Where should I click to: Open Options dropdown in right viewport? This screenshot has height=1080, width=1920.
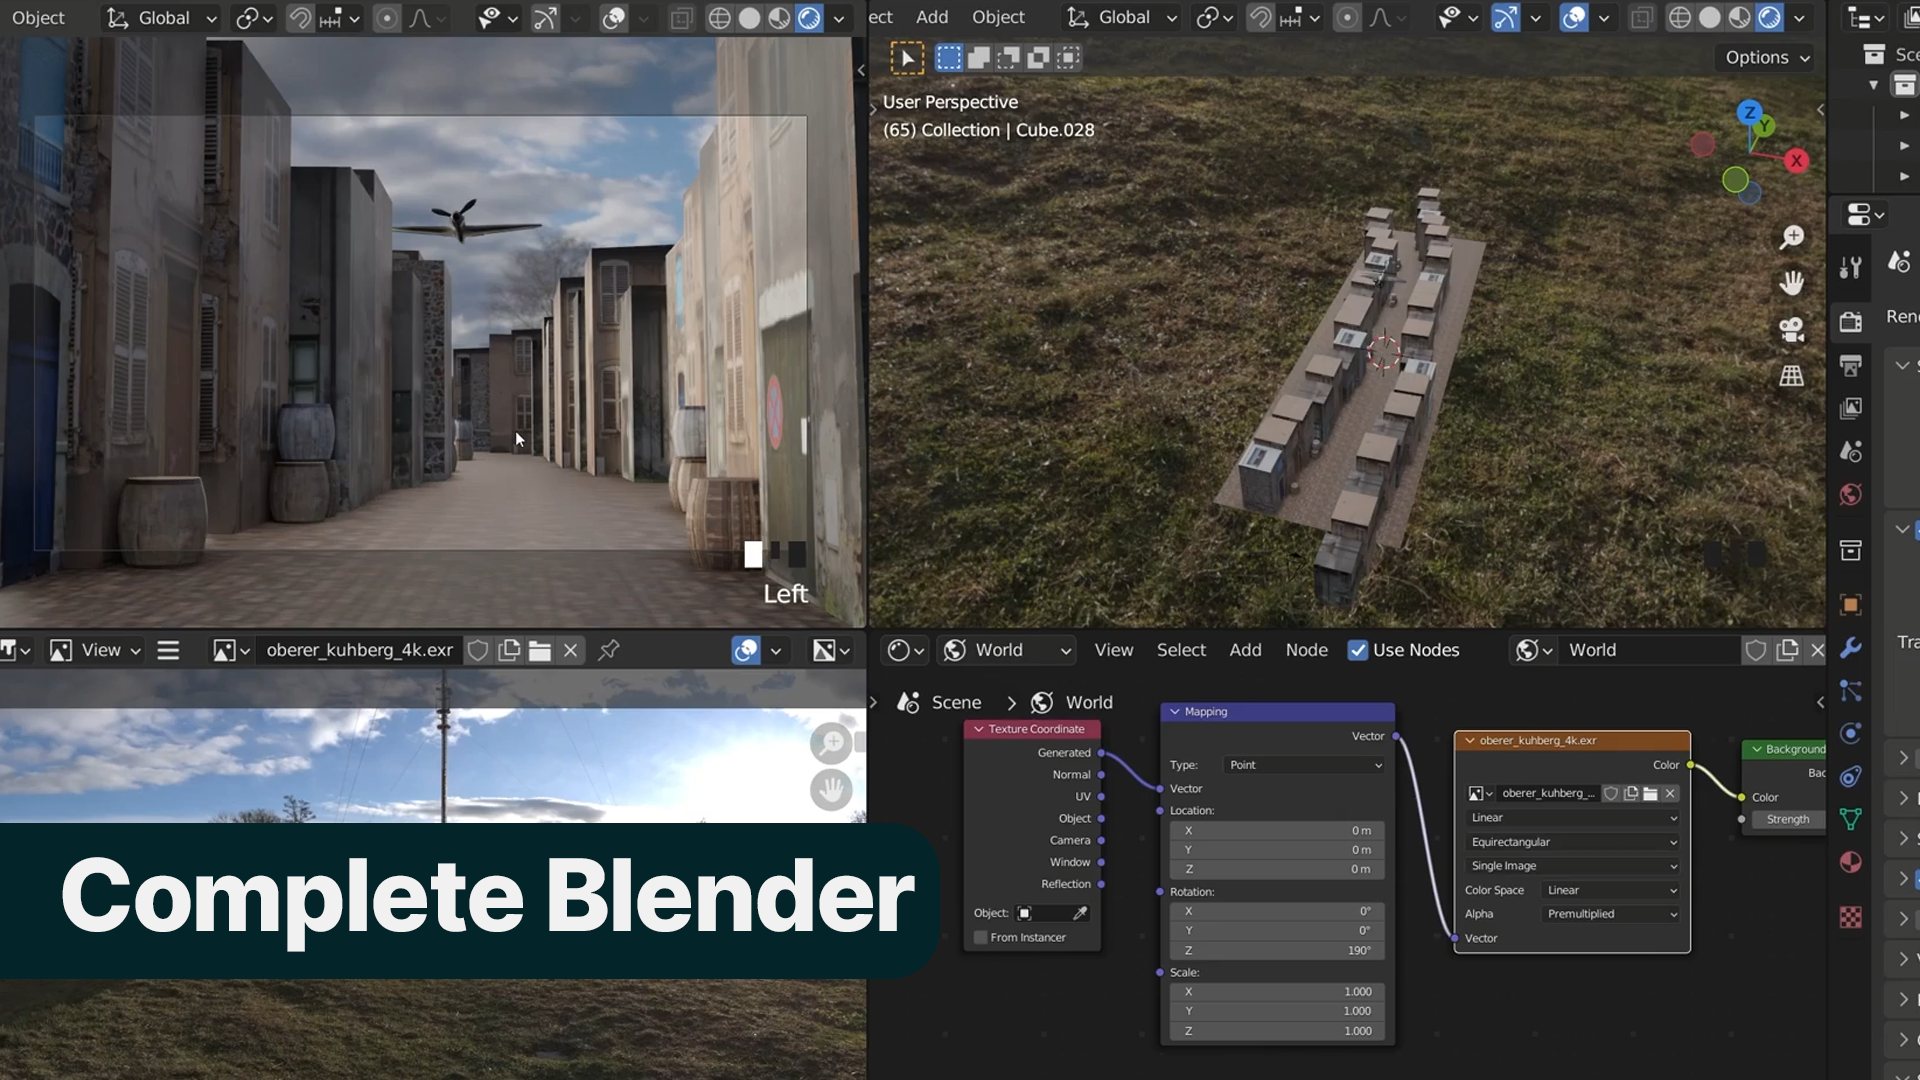click(1767, 58)
